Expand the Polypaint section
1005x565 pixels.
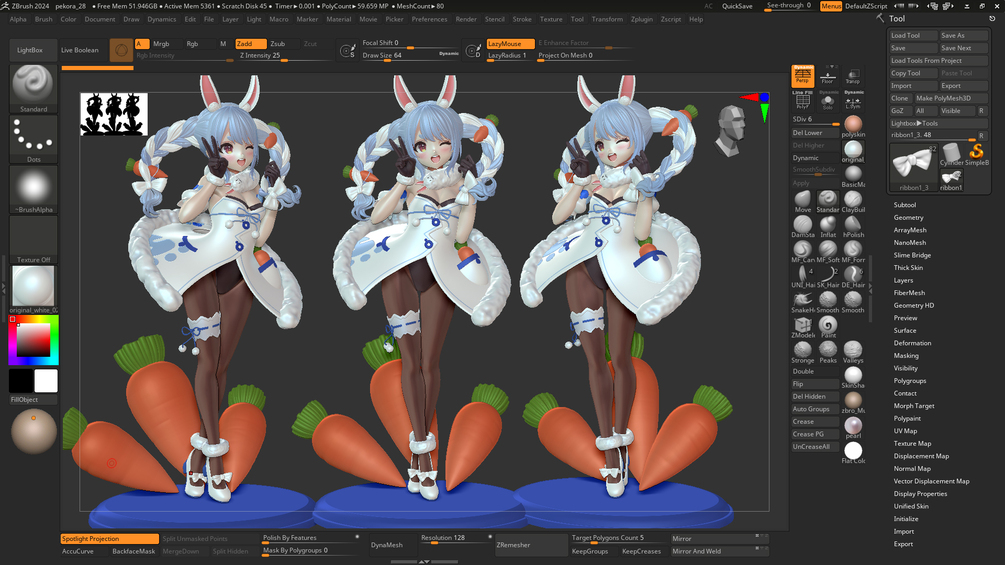(x=907, y=418)
